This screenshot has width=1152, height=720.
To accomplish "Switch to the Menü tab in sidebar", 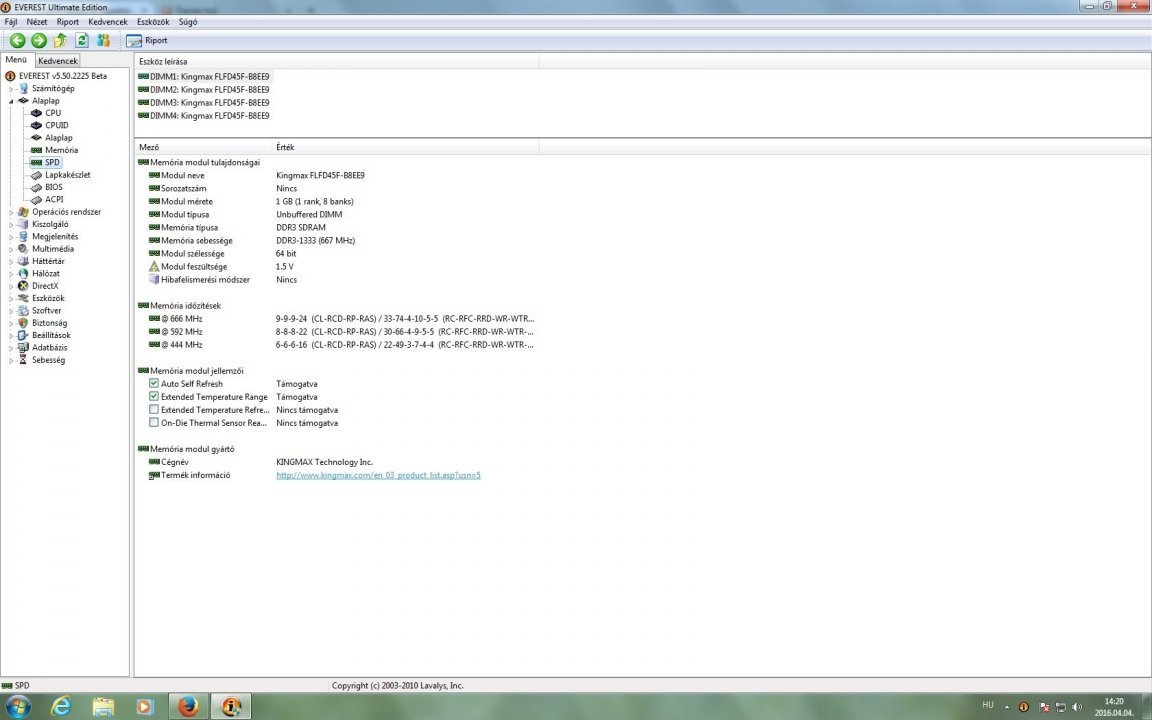I will [16, 60].
